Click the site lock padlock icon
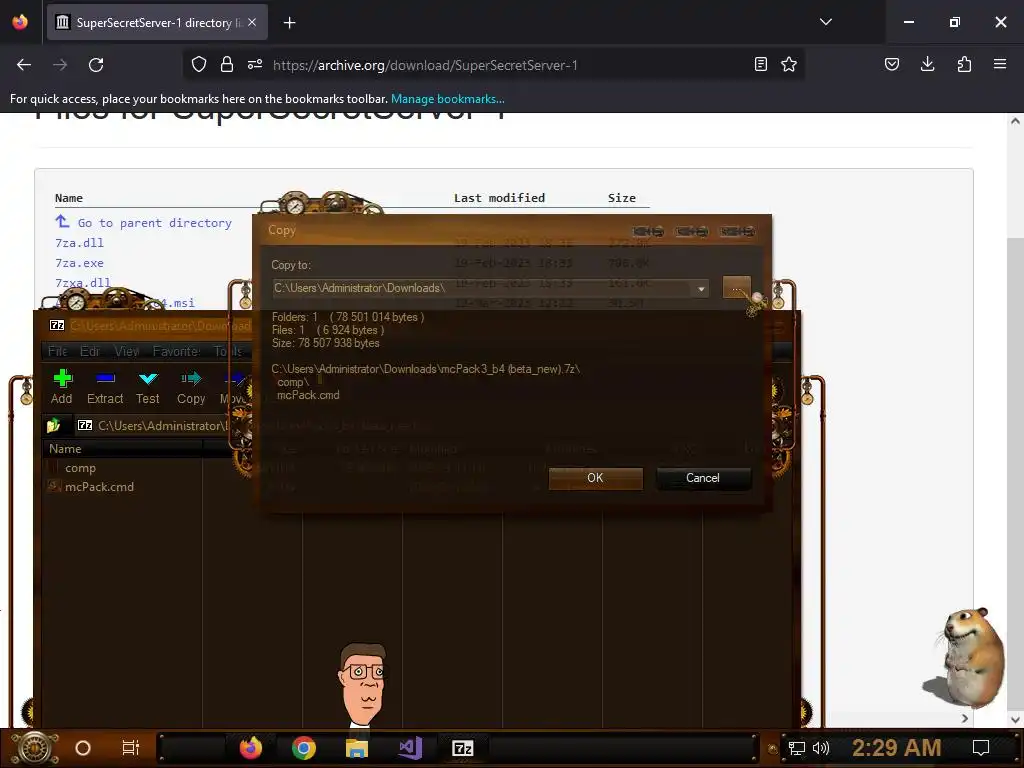Screen dimensions: 1024x768 coord(227,65)
